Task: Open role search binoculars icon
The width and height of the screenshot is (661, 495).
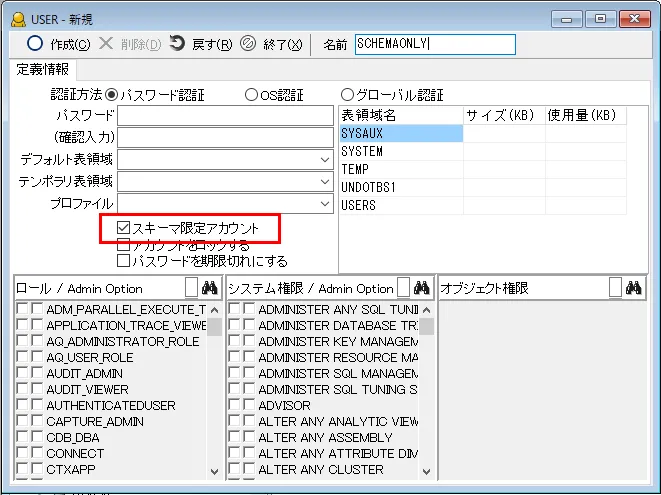Action: (210, 288)
